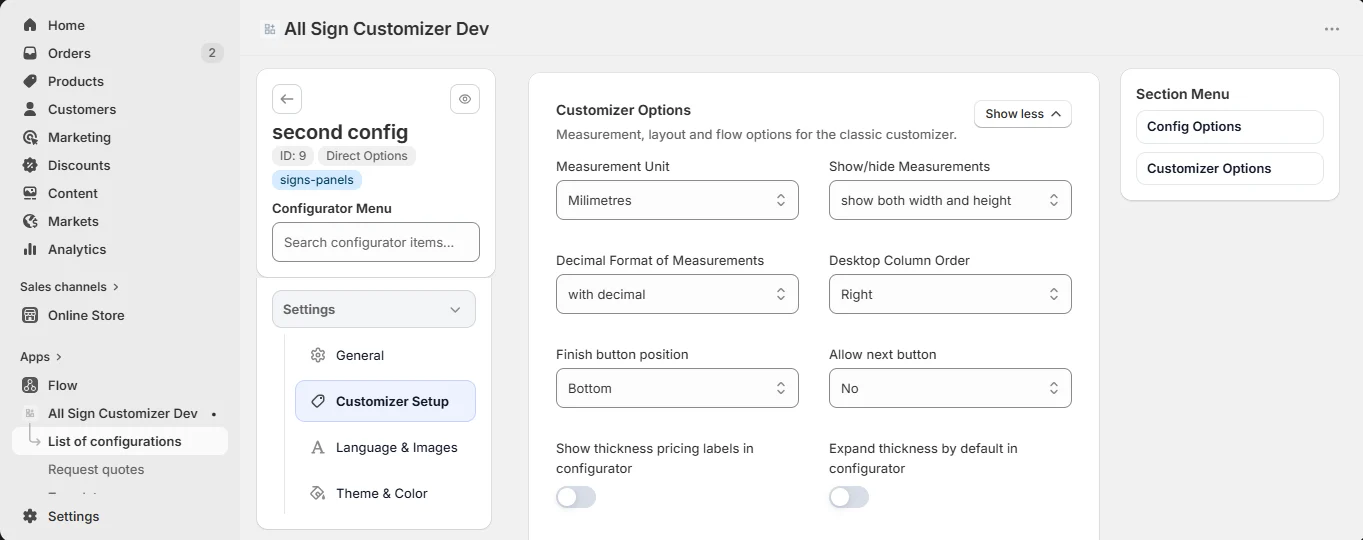Open the Desktop Column Order dropdown
The image size is (1363, 540).
[950, 294]
